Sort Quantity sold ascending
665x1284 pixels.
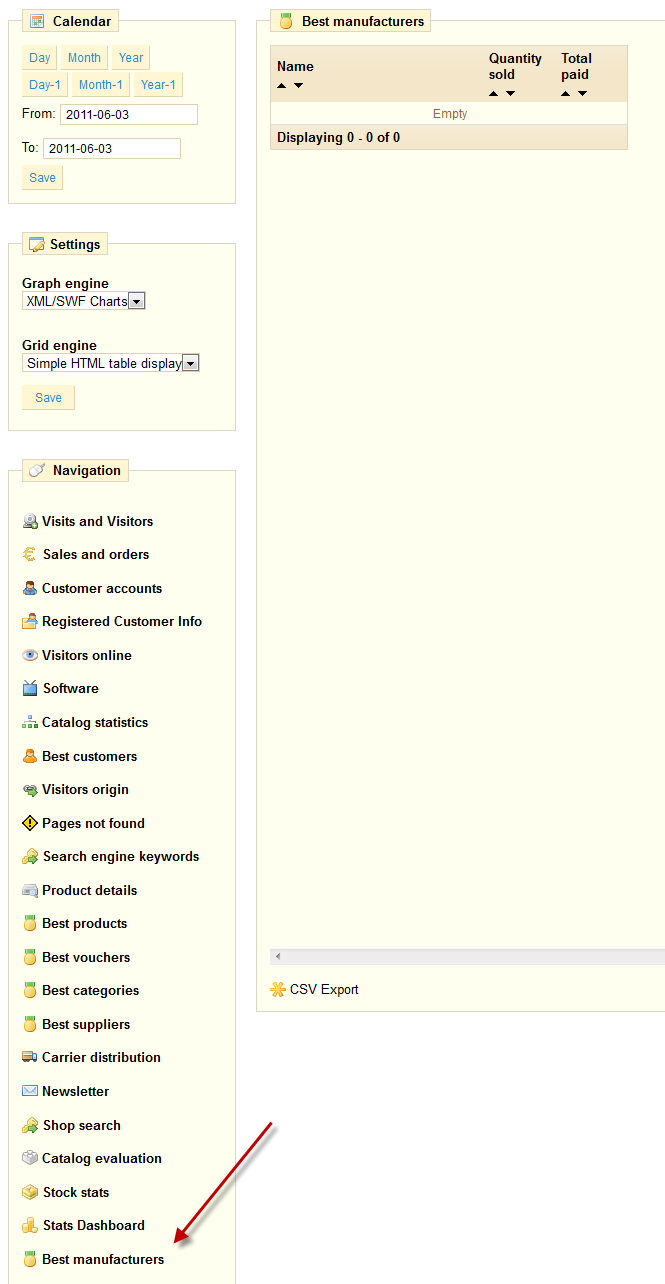(x=494, y=94)
